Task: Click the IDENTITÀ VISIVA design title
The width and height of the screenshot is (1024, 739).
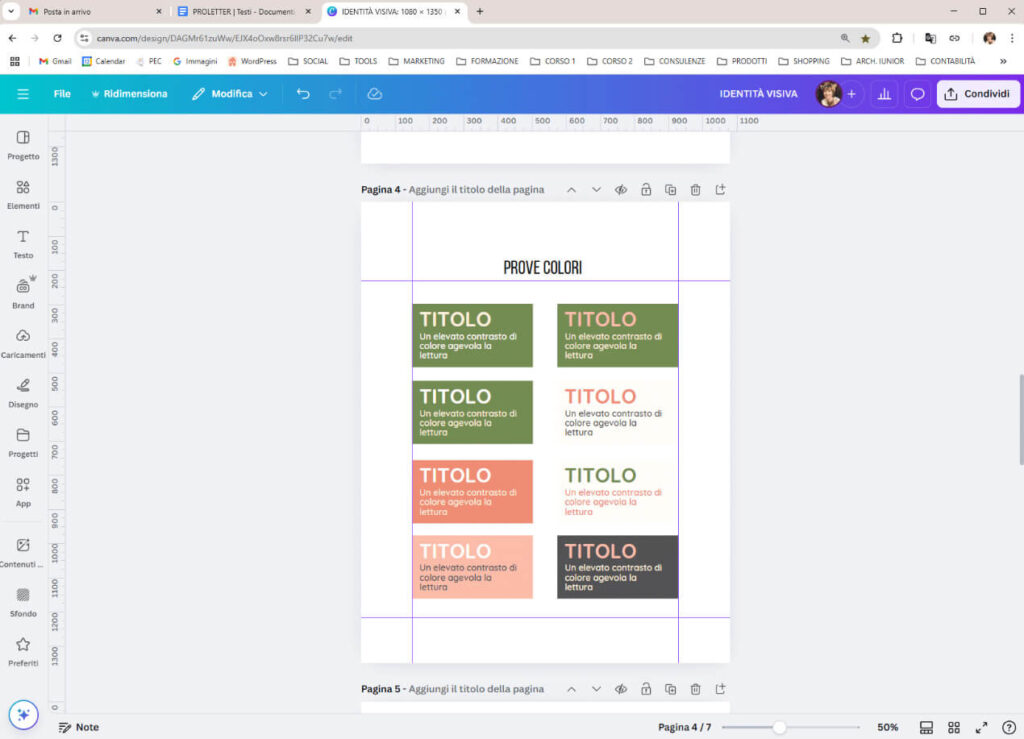Action: pyautogui.click(x=758, y=94)
